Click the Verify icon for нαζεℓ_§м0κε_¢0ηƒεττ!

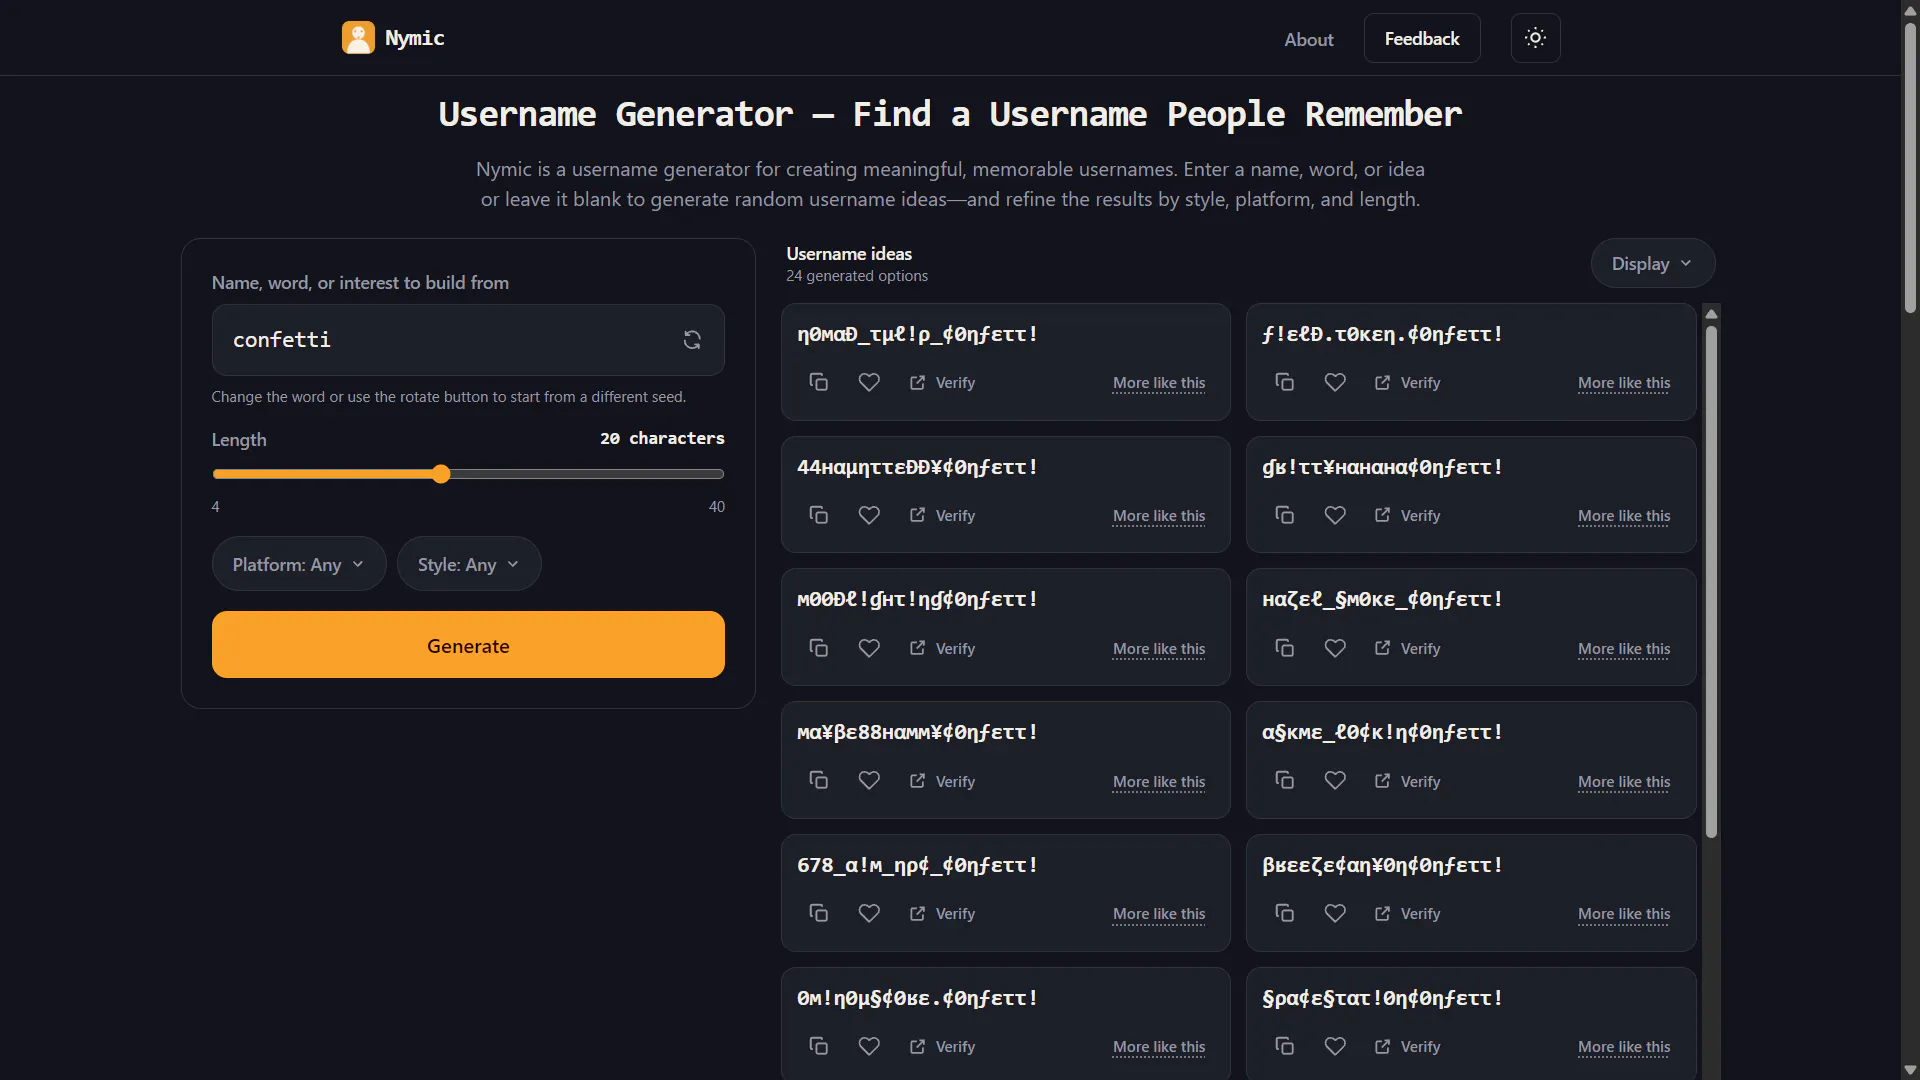pyautogui.click(x=1383, y=649)
